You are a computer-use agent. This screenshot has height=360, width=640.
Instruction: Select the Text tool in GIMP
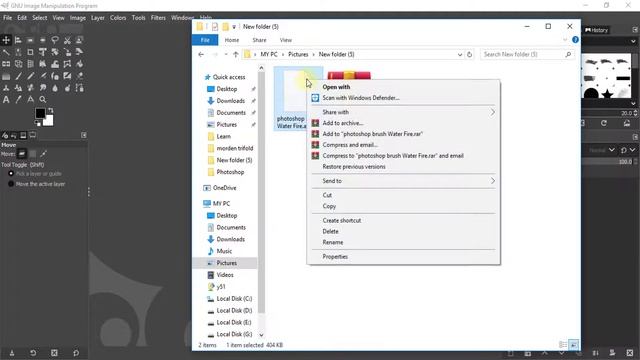[6, 100]
